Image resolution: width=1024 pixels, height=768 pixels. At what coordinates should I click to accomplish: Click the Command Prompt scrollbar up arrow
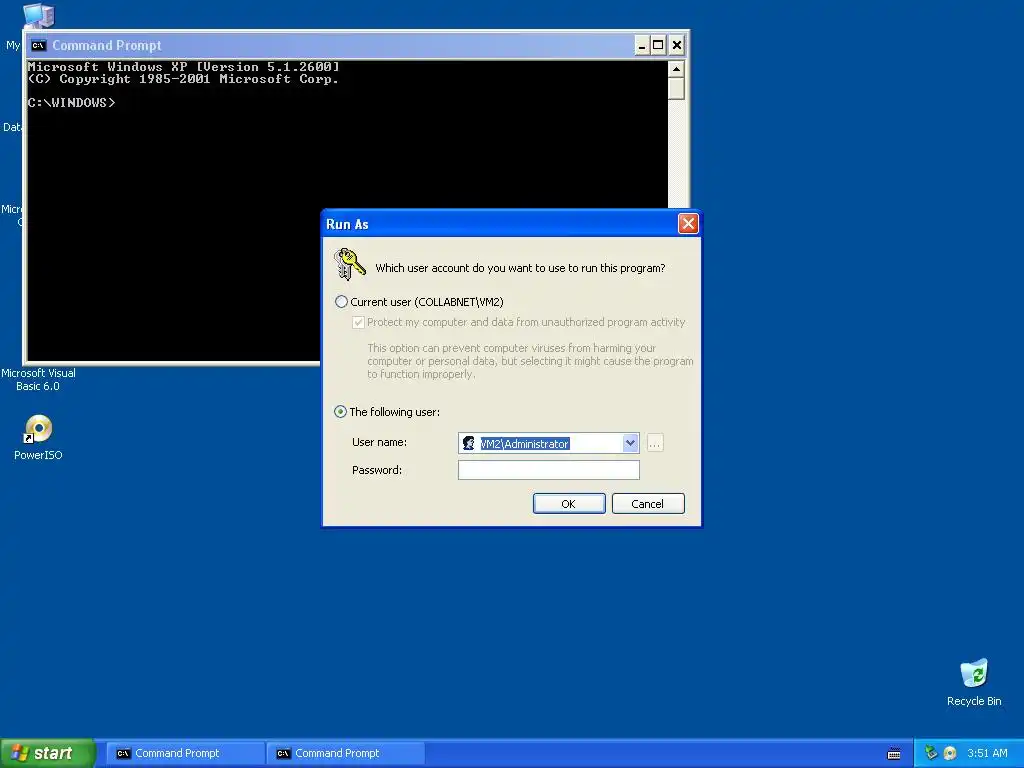[677, 69]
